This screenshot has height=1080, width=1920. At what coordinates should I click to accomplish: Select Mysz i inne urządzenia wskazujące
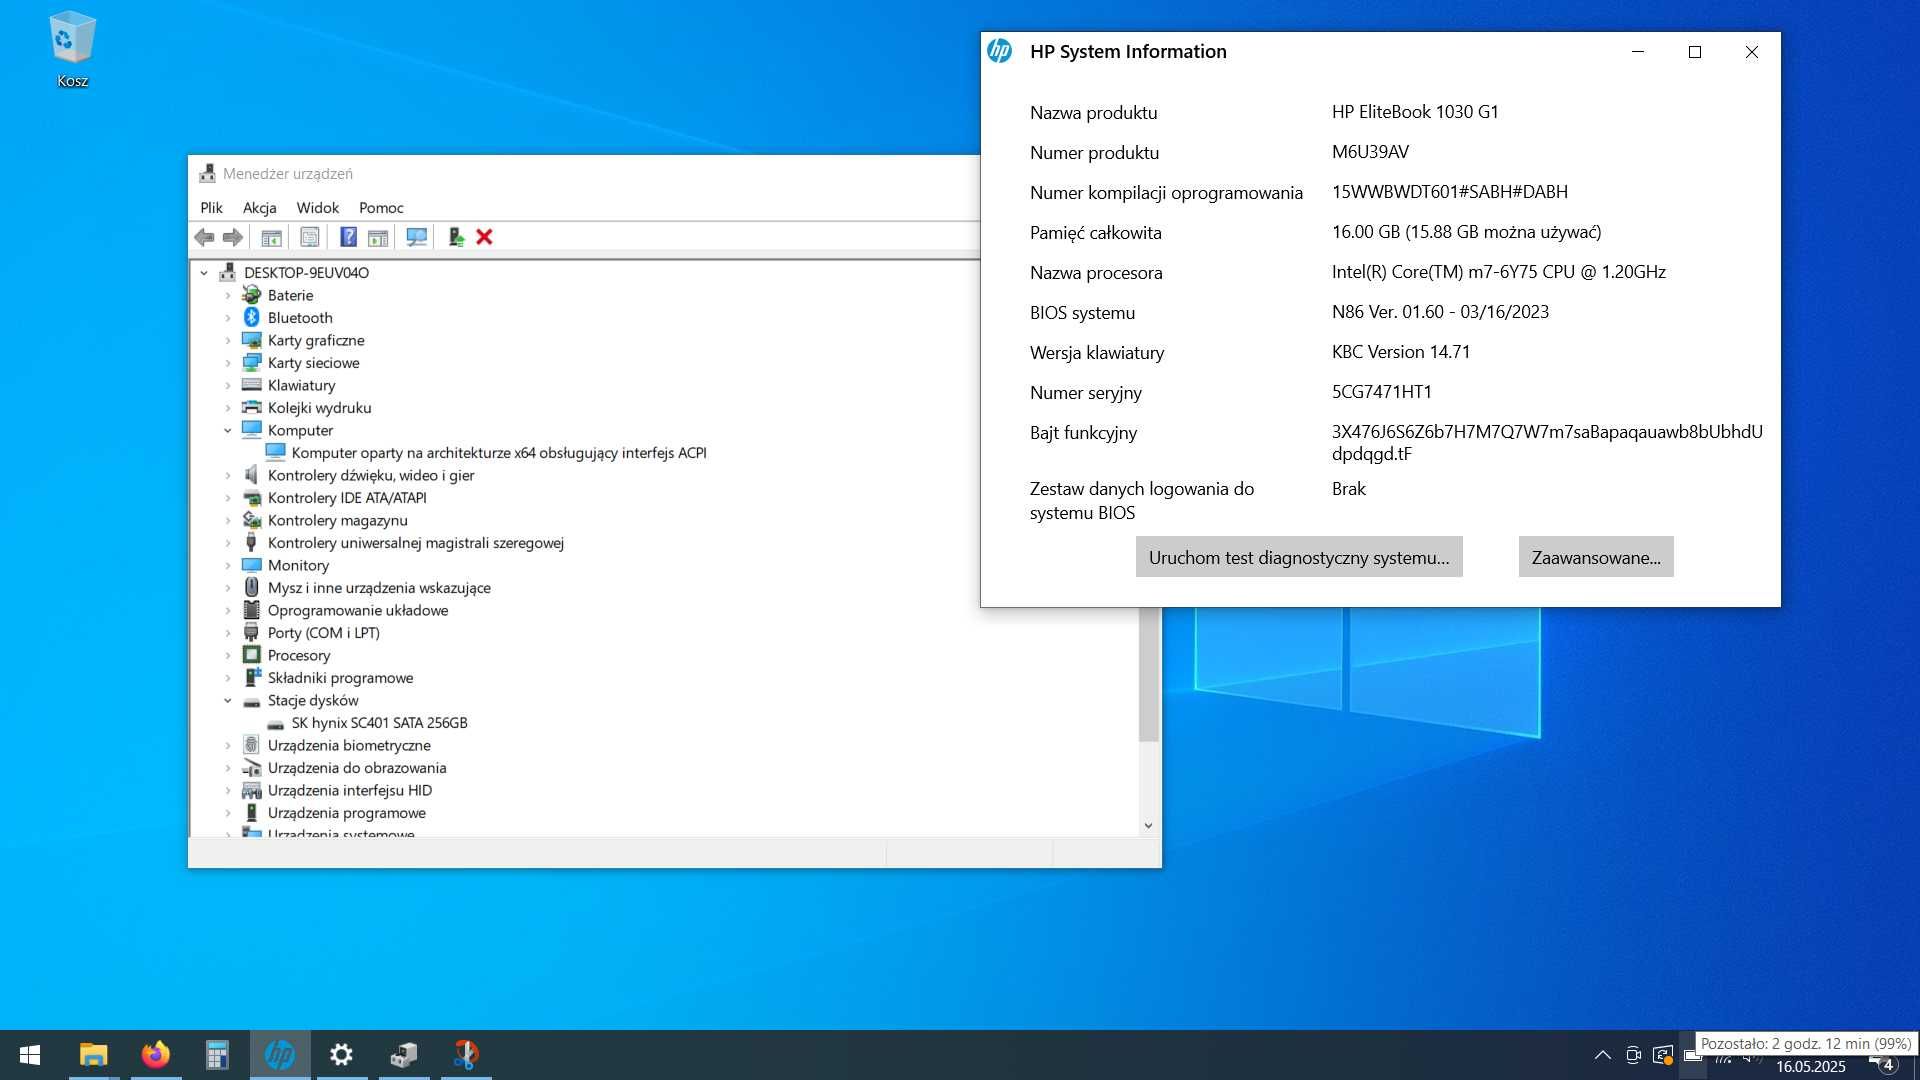[x=379, y=588]
